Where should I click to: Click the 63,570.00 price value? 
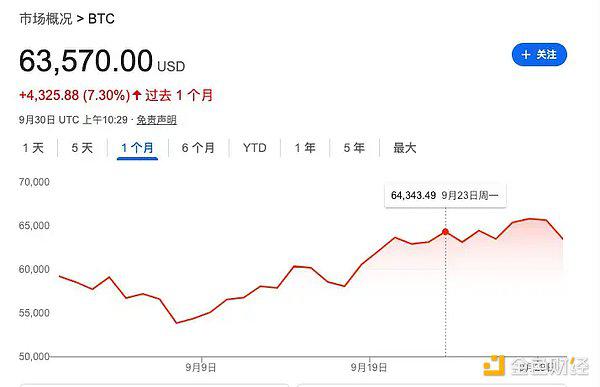[x=86, y=61]
